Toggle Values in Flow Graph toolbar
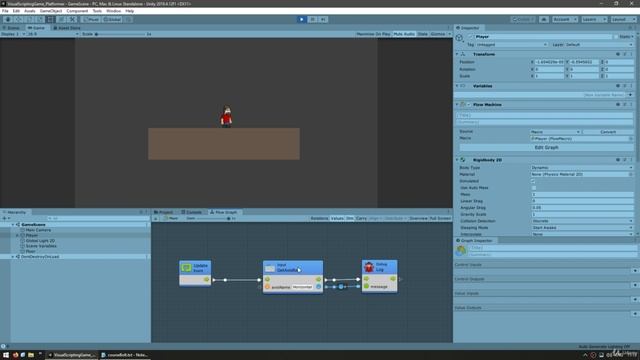Screen dimensions: 640x360 coord(337,218)
